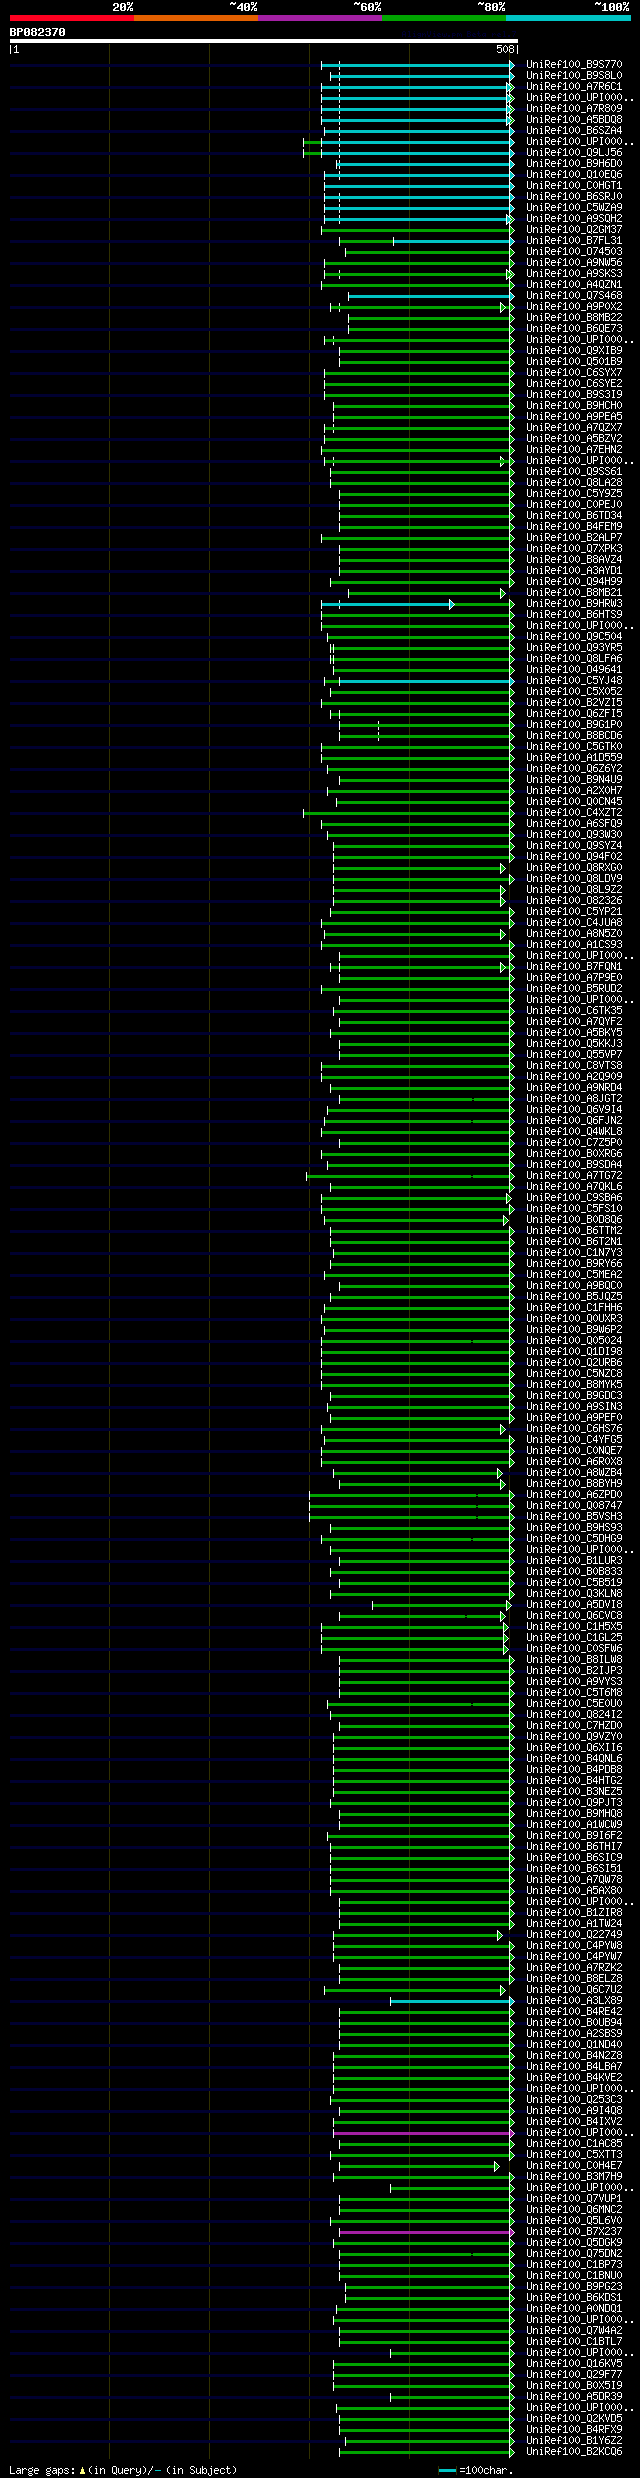Select the UniRef100_B9H6D0 label
The height and width of the screenshot is (2478, 640).
point(574,164)
